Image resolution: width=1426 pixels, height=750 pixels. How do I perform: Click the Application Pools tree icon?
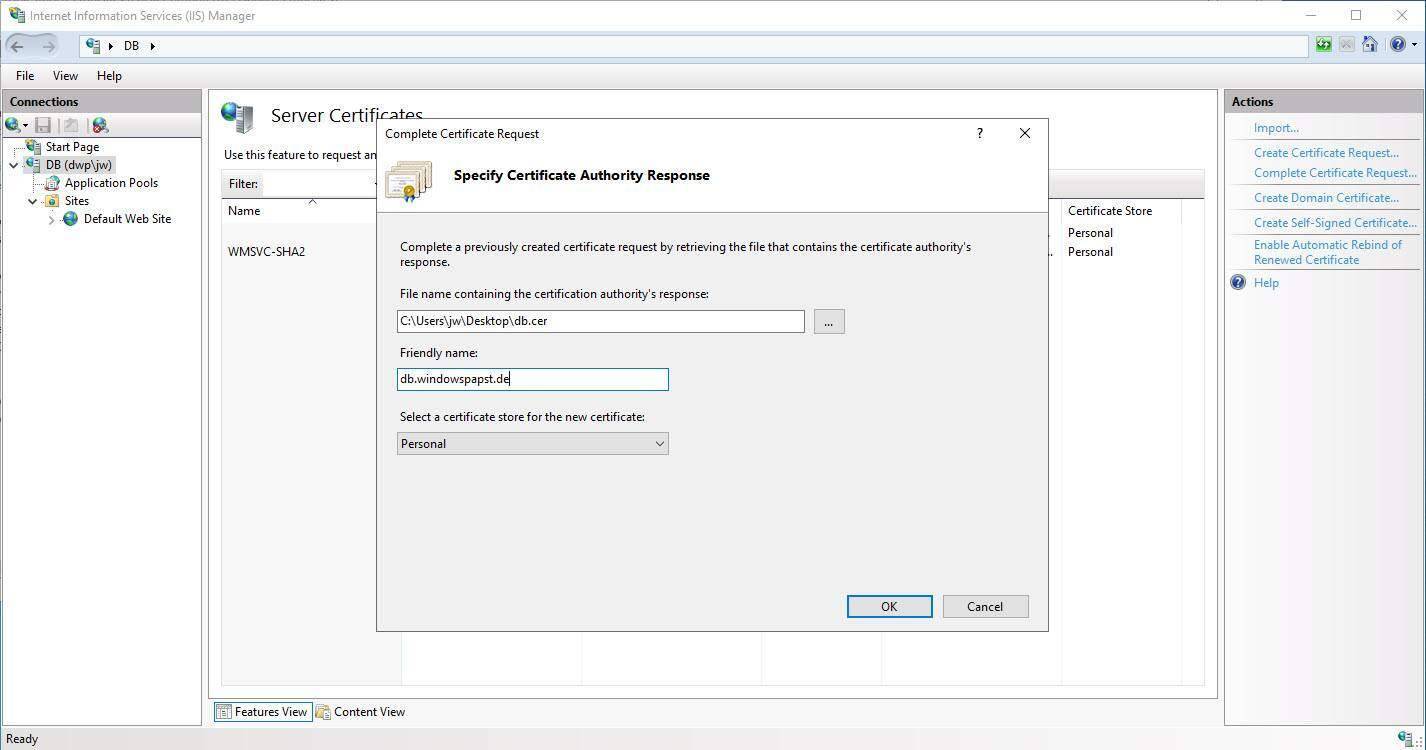tap(52, 183)
